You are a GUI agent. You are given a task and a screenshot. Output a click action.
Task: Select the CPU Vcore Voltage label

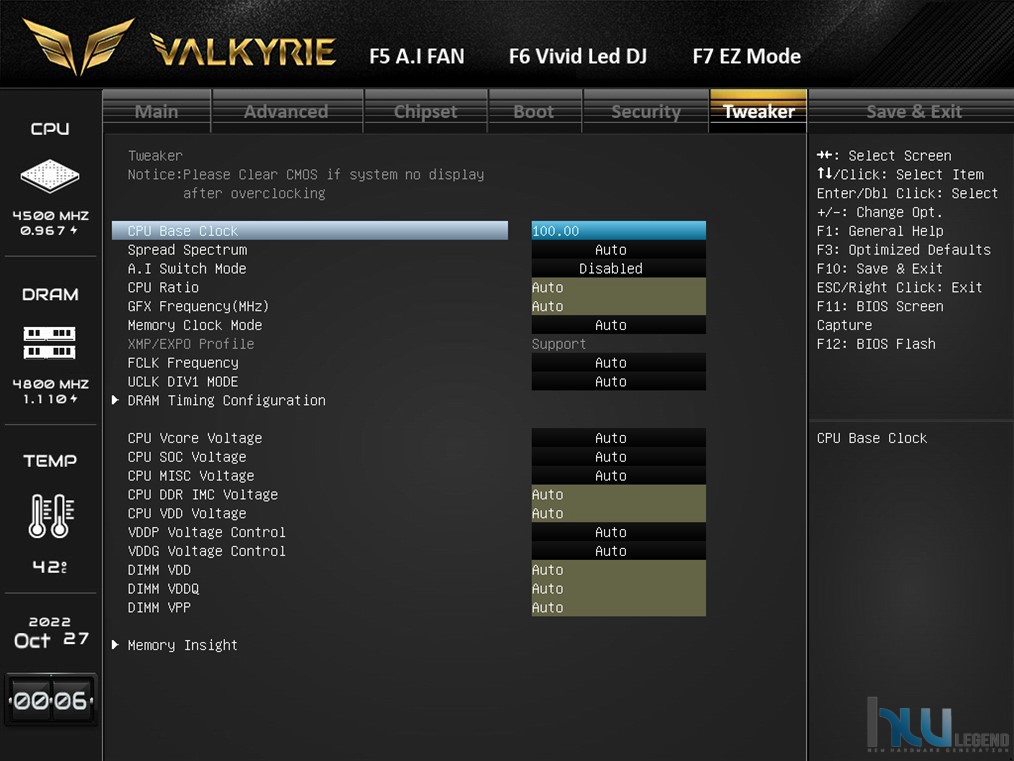[x=195, y=438]
